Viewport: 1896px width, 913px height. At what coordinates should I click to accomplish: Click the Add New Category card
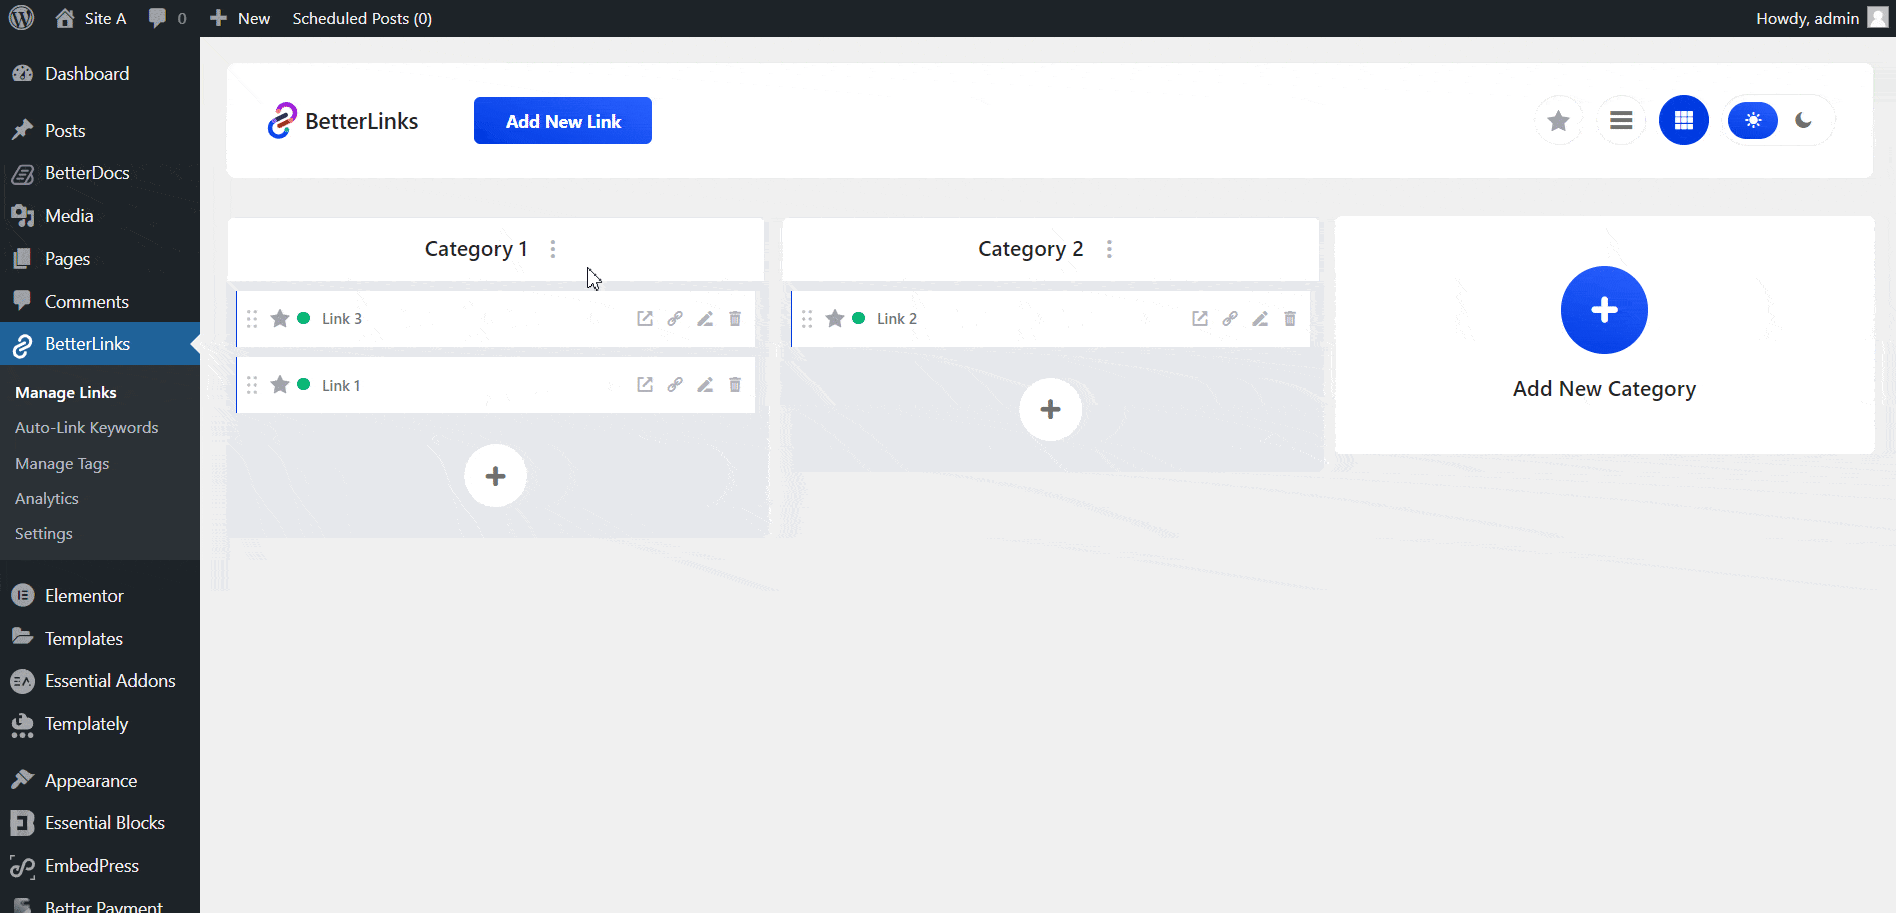pyautogui.click(x=1604, y=335)
